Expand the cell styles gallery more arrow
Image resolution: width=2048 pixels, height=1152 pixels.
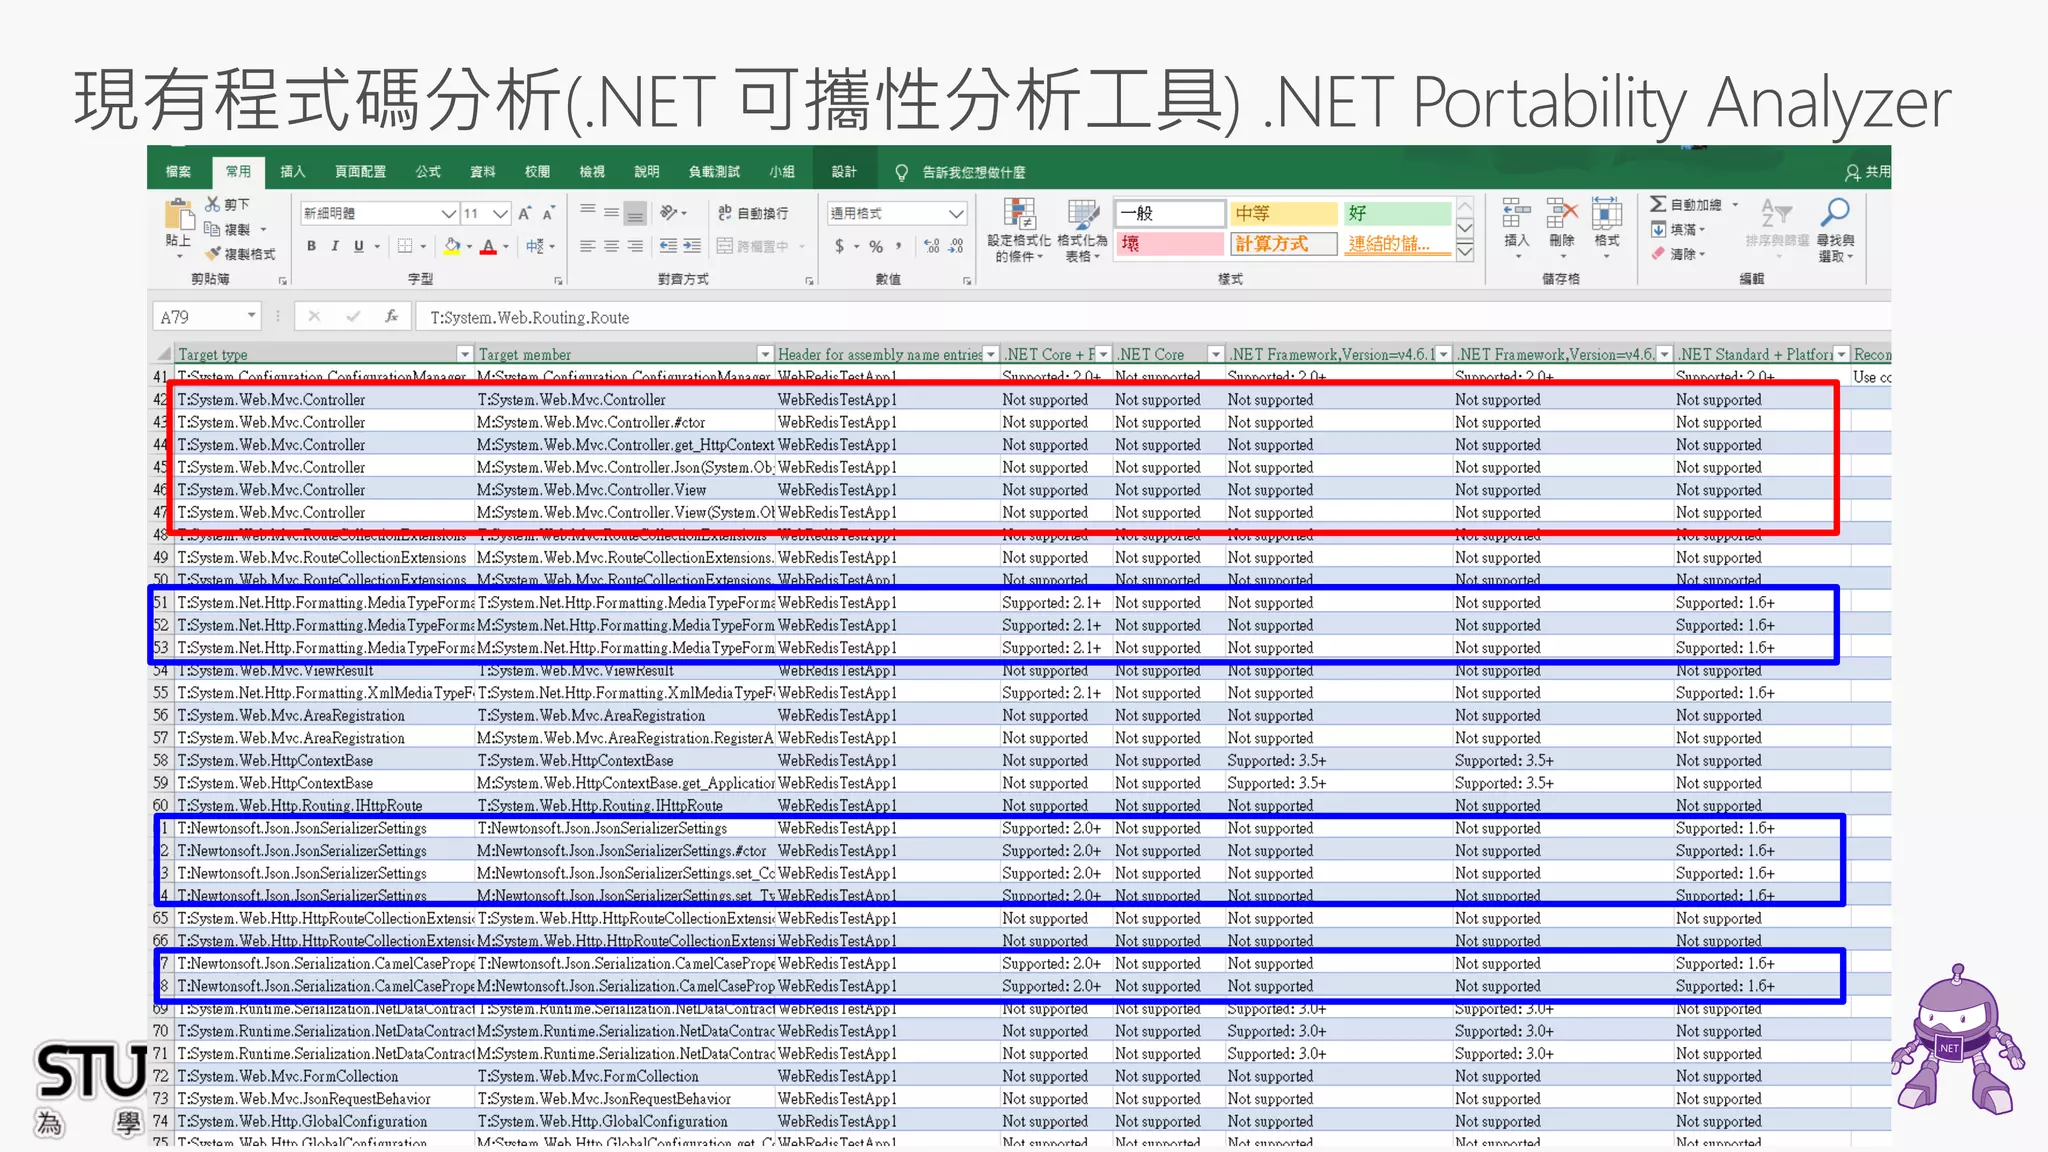(1465, 252)
